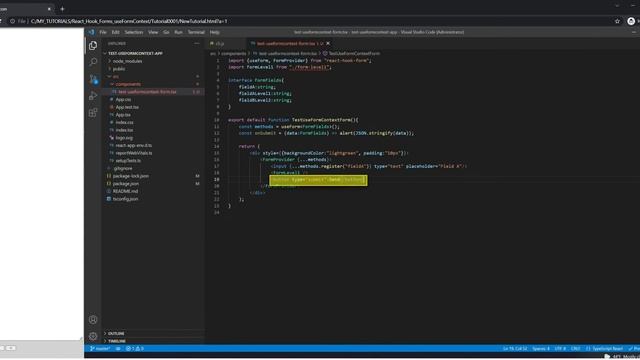Bookmark page with browser star icon
Screen dimensions: 640x360
coord(617,21)
